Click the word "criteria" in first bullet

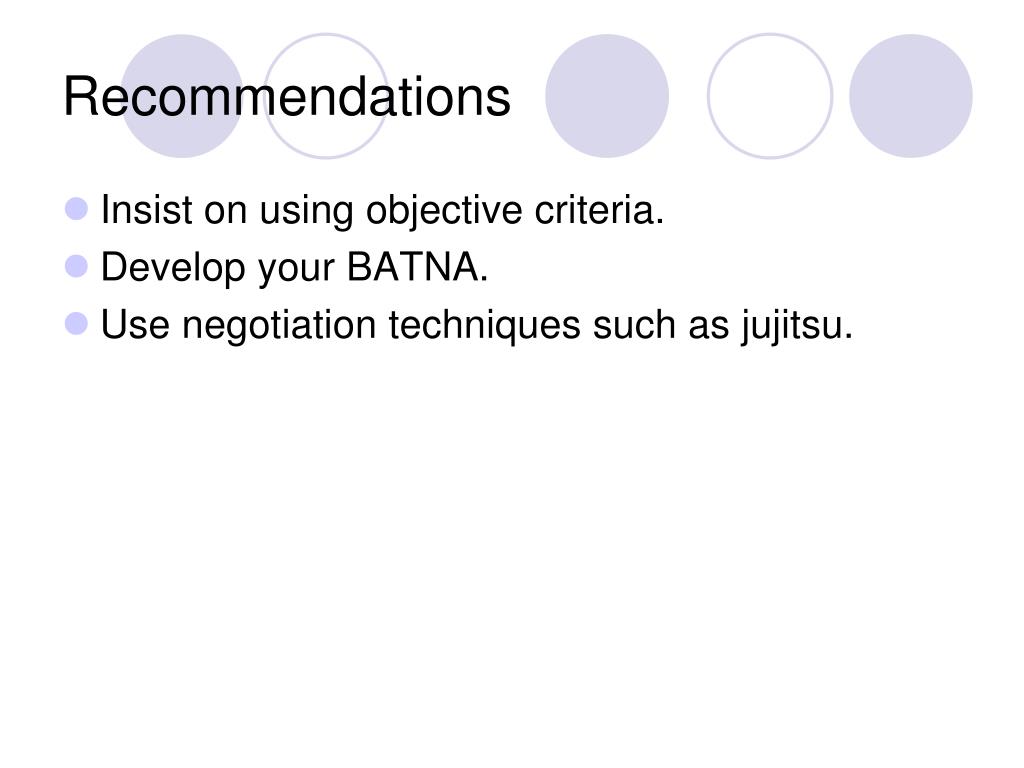[594, 210]
